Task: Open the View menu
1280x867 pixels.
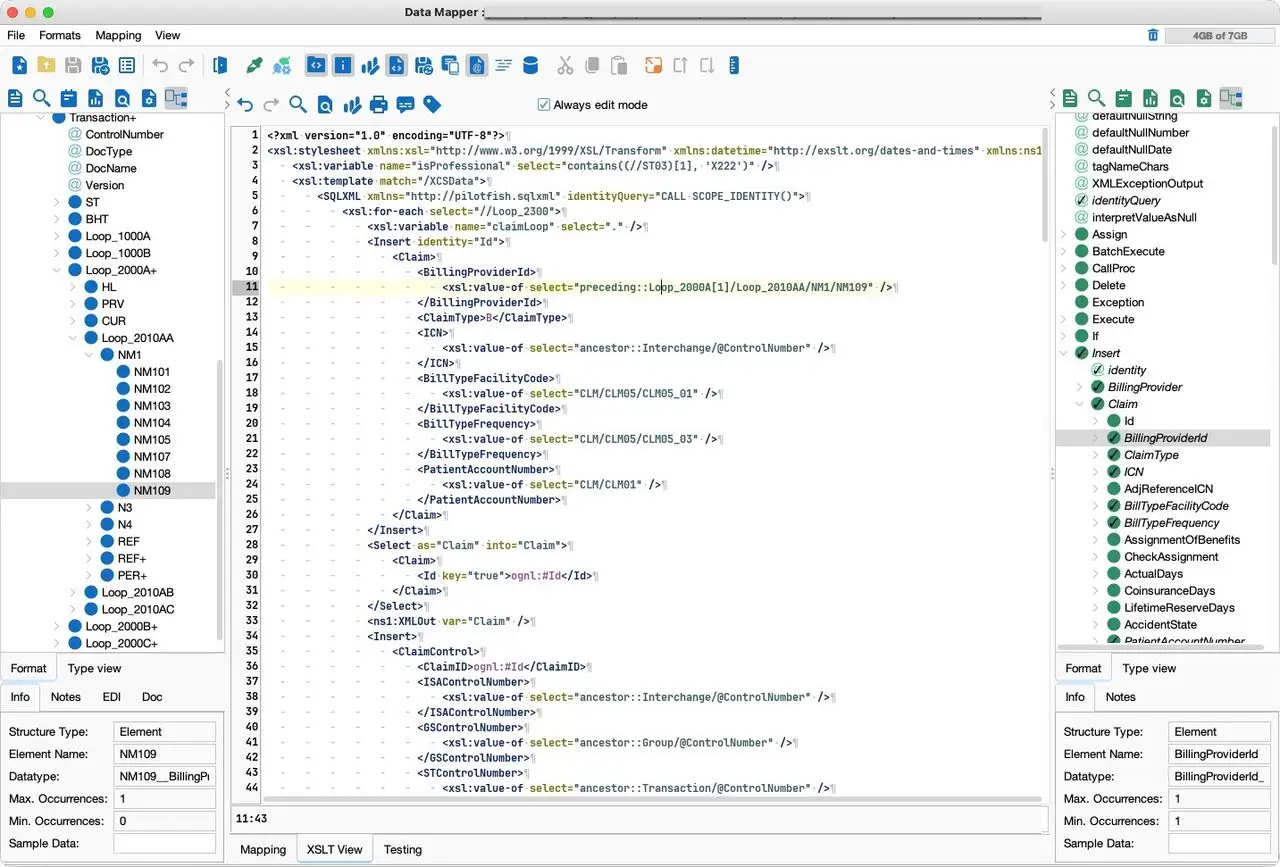Action: click(x=168, y=35)
